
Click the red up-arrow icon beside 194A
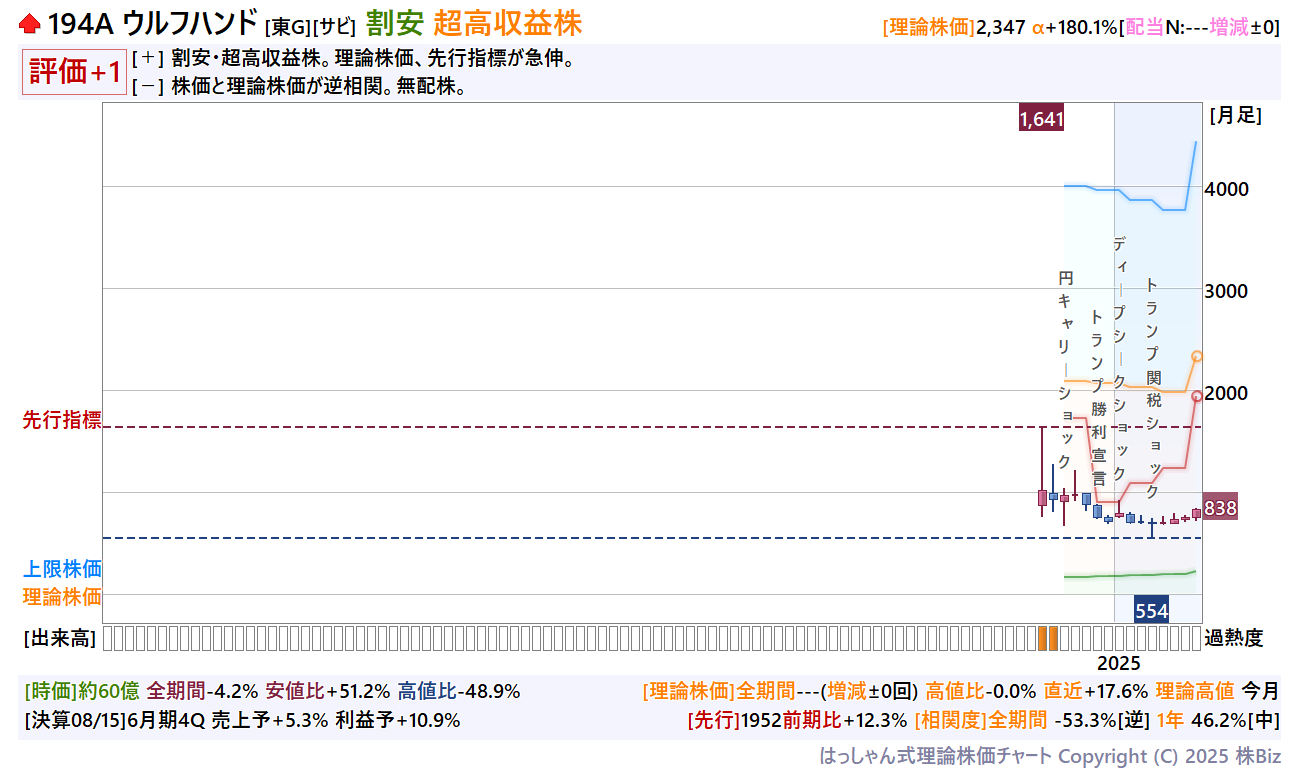(x=30, y=23)
